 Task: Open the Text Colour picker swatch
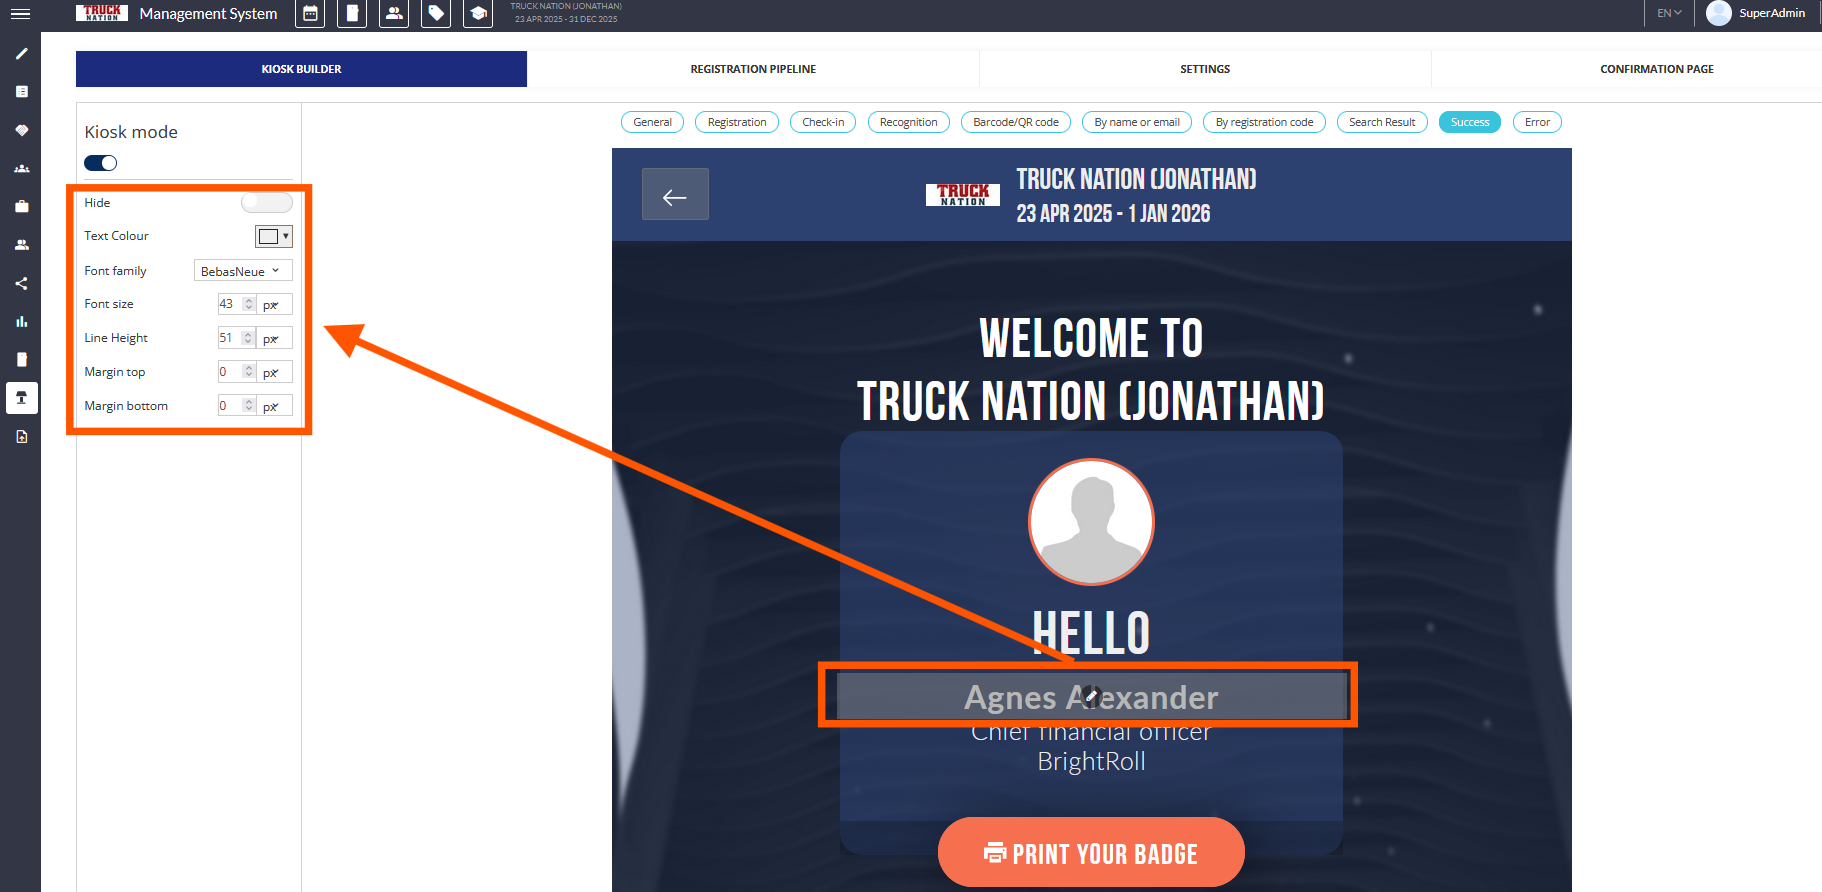(273, 237)
